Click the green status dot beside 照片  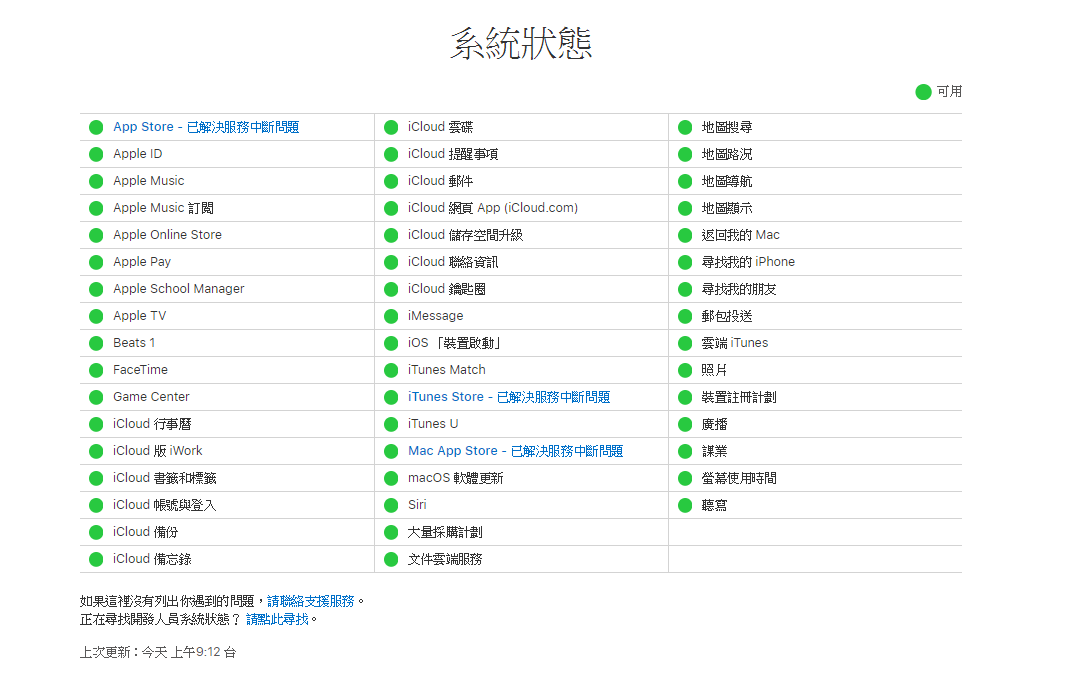coord(685,370)
